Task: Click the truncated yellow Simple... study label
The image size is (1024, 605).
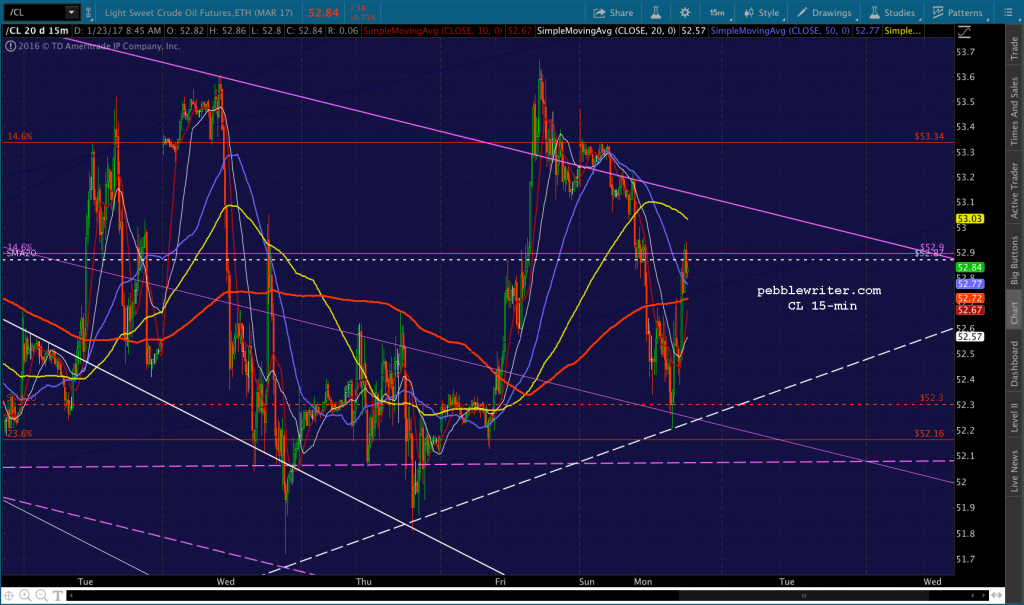Action: 903,31
